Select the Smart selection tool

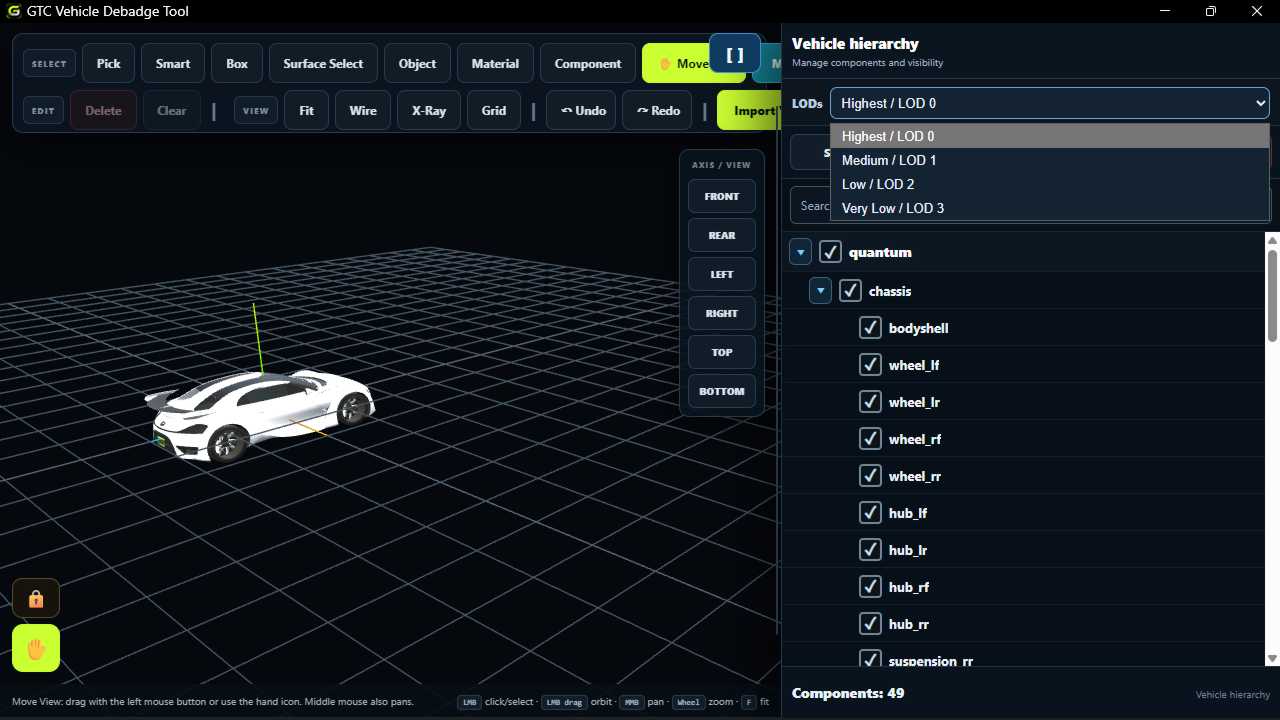tap(173, 63)
